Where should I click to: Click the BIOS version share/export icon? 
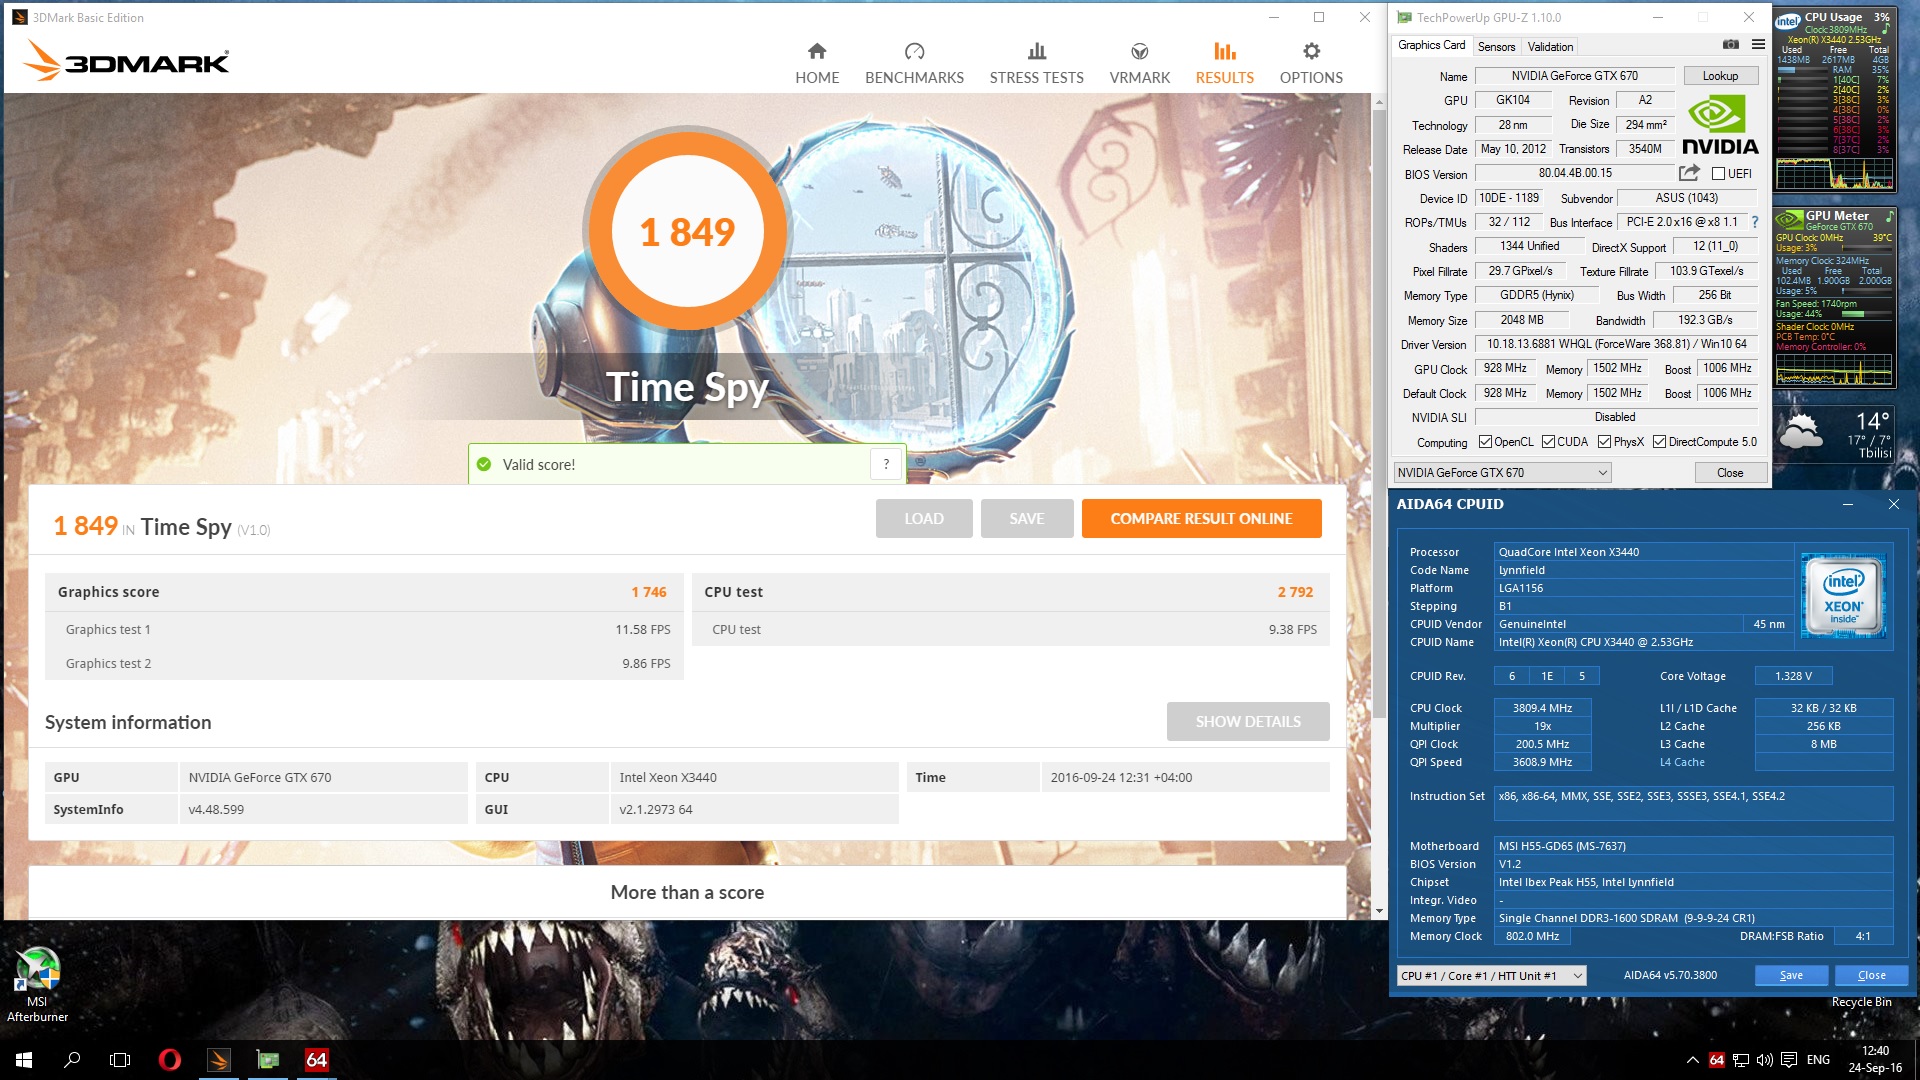(1689, 173)
